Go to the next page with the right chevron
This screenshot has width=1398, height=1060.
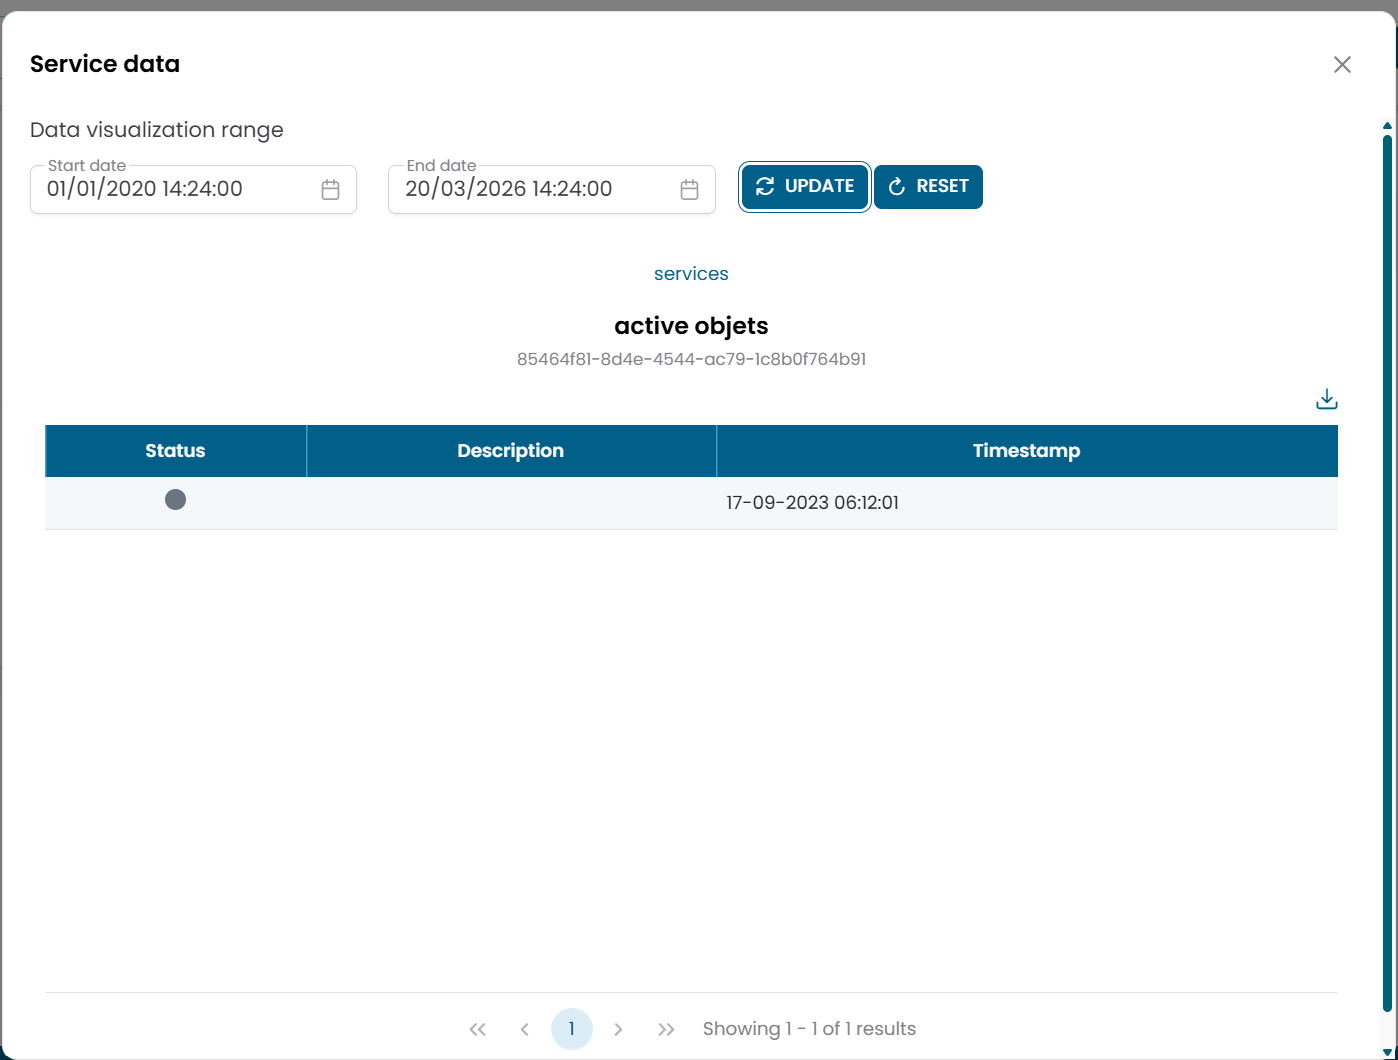pos(619,1028)
